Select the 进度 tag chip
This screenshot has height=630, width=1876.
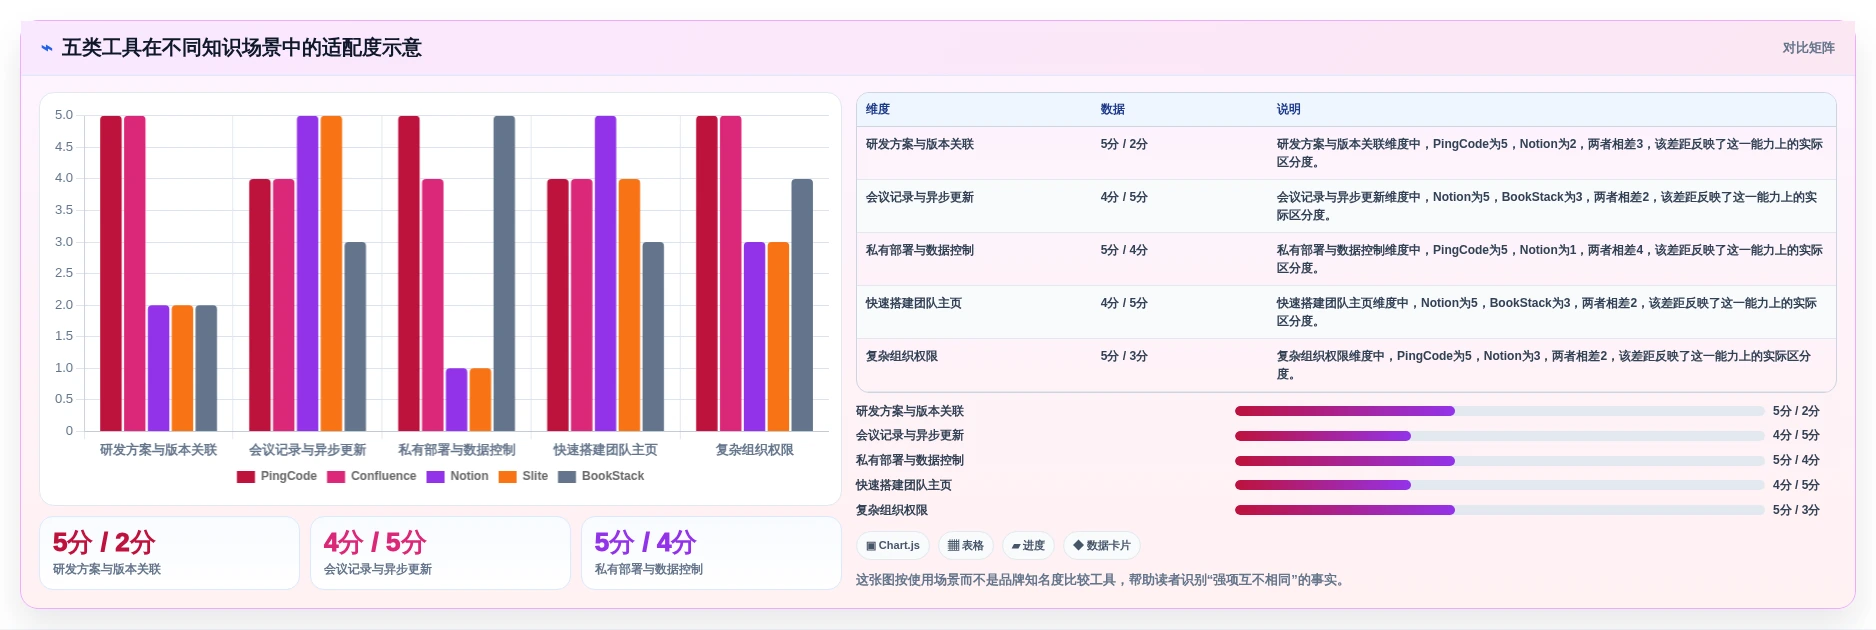1028,545
